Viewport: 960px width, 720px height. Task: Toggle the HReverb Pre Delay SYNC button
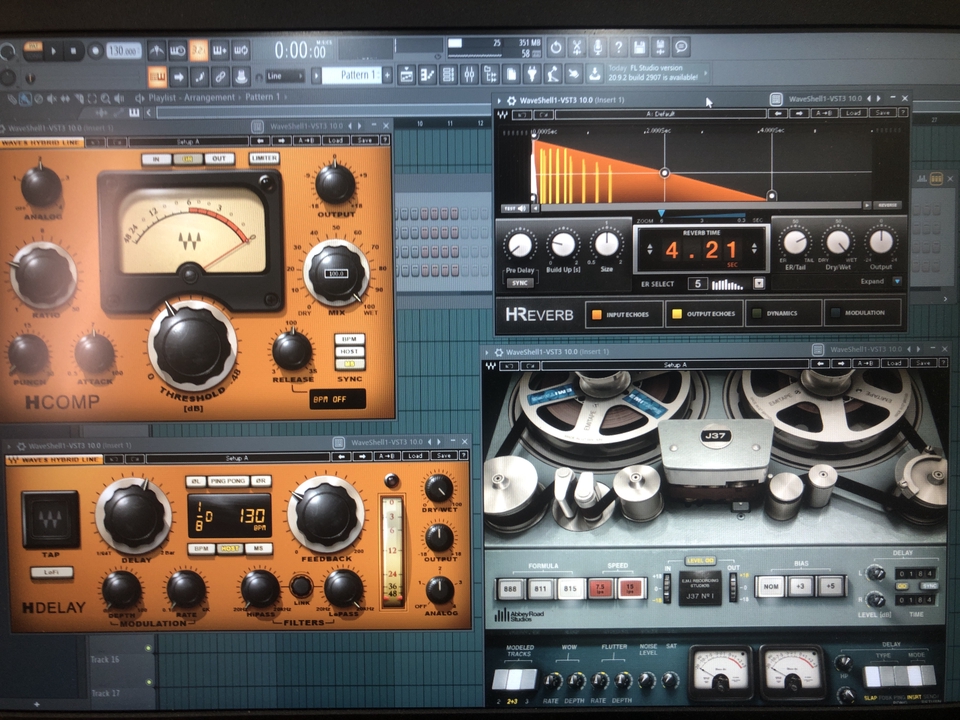(520, 283)
